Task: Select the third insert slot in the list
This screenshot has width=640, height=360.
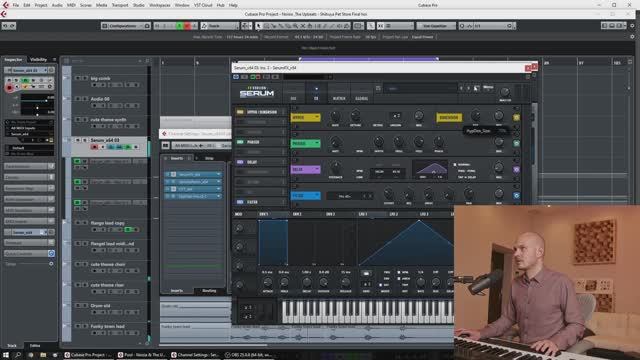Action: point(193,189)
